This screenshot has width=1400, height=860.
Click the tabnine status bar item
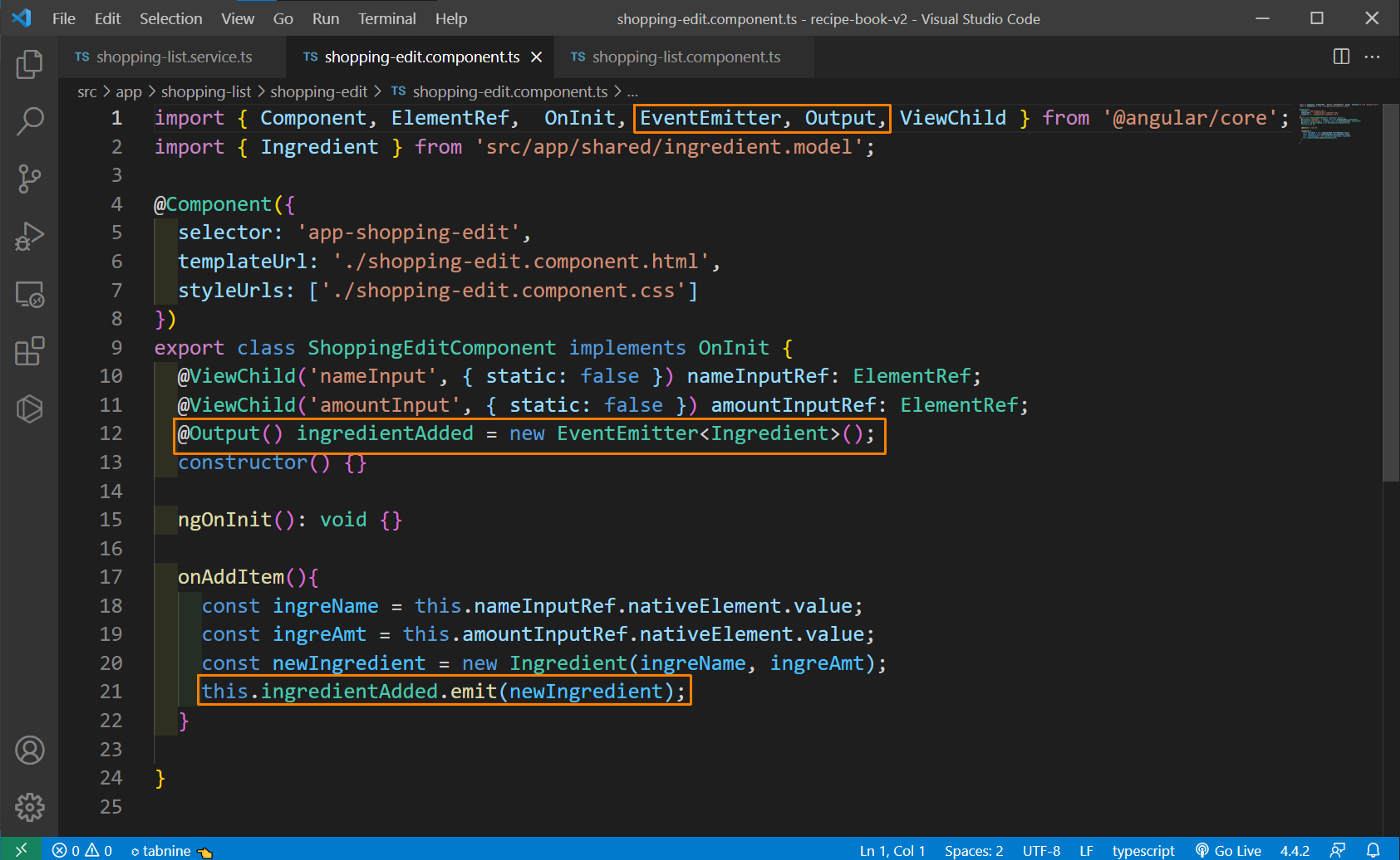point(172,850)
